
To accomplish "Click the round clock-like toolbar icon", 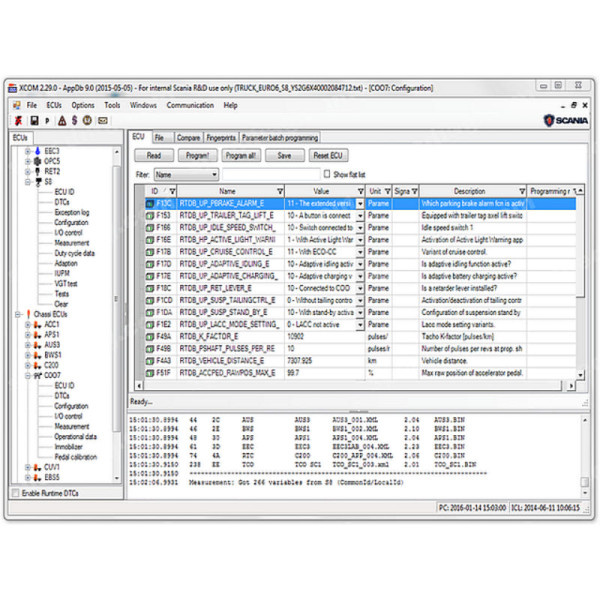I will [89, 119].
